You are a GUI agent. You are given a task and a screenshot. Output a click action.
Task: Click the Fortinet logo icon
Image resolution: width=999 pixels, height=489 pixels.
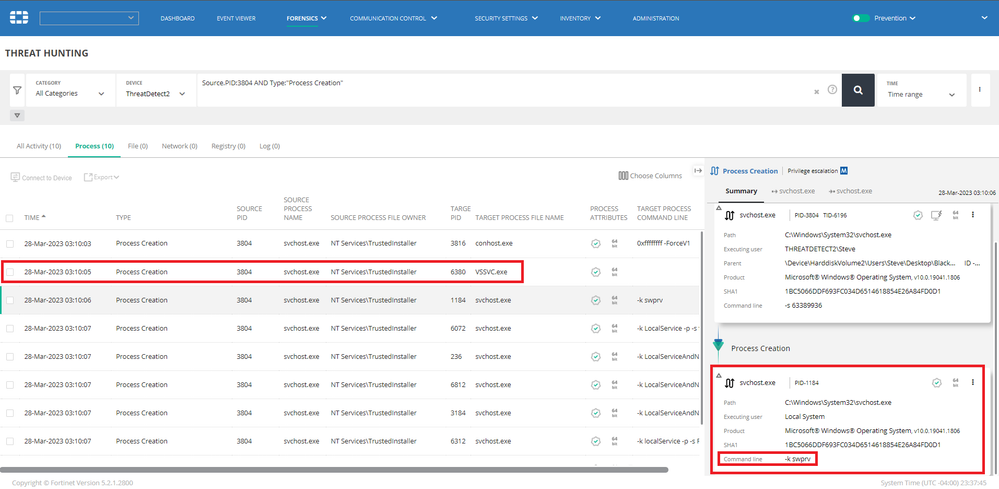(19, 18)
